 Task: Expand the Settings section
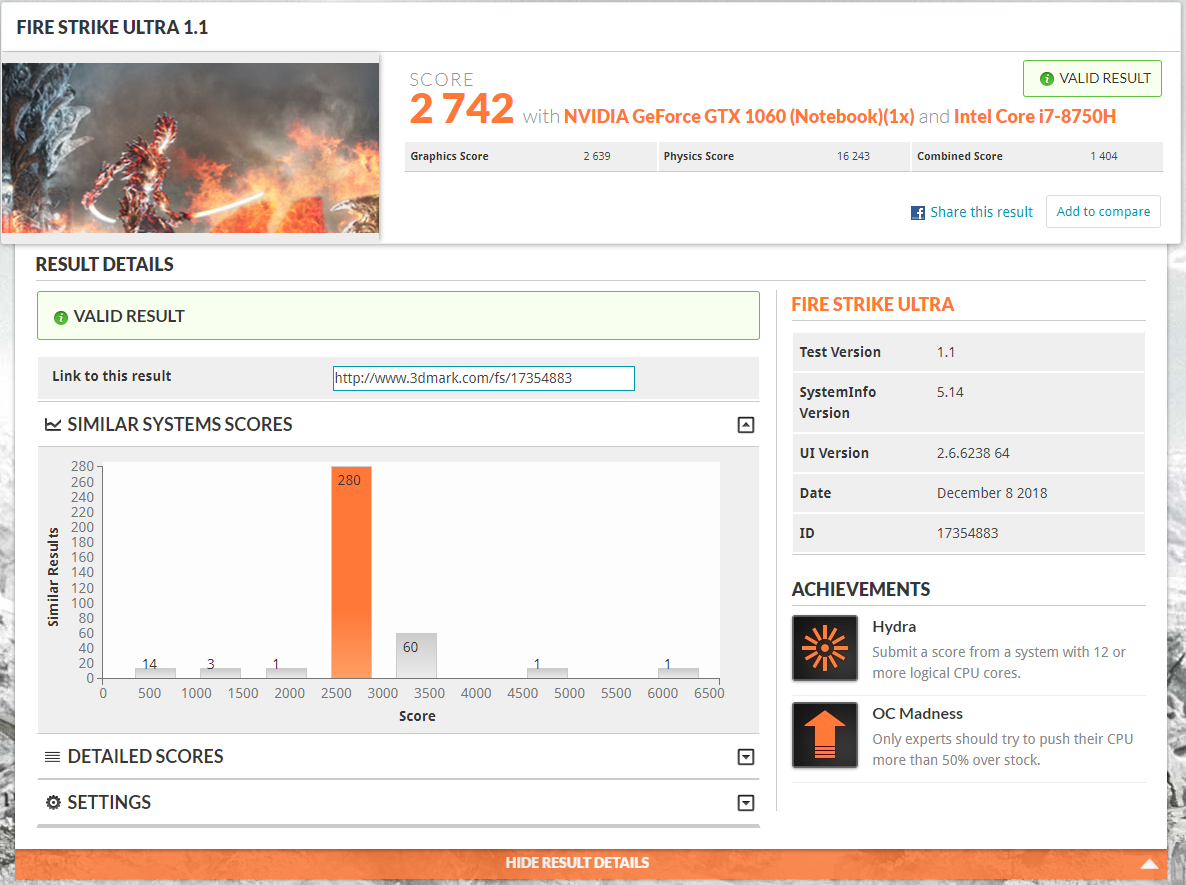pyautogui.click(x=746, y=803)
